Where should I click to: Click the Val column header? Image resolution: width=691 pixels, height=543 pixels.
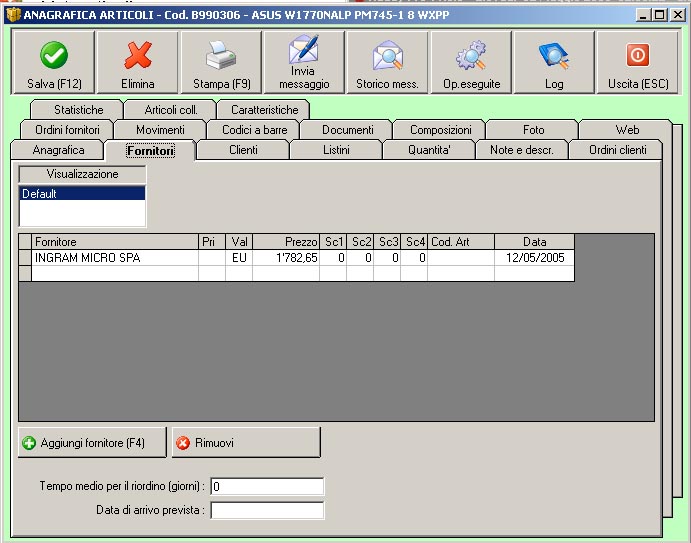click(x=239, y=242)
